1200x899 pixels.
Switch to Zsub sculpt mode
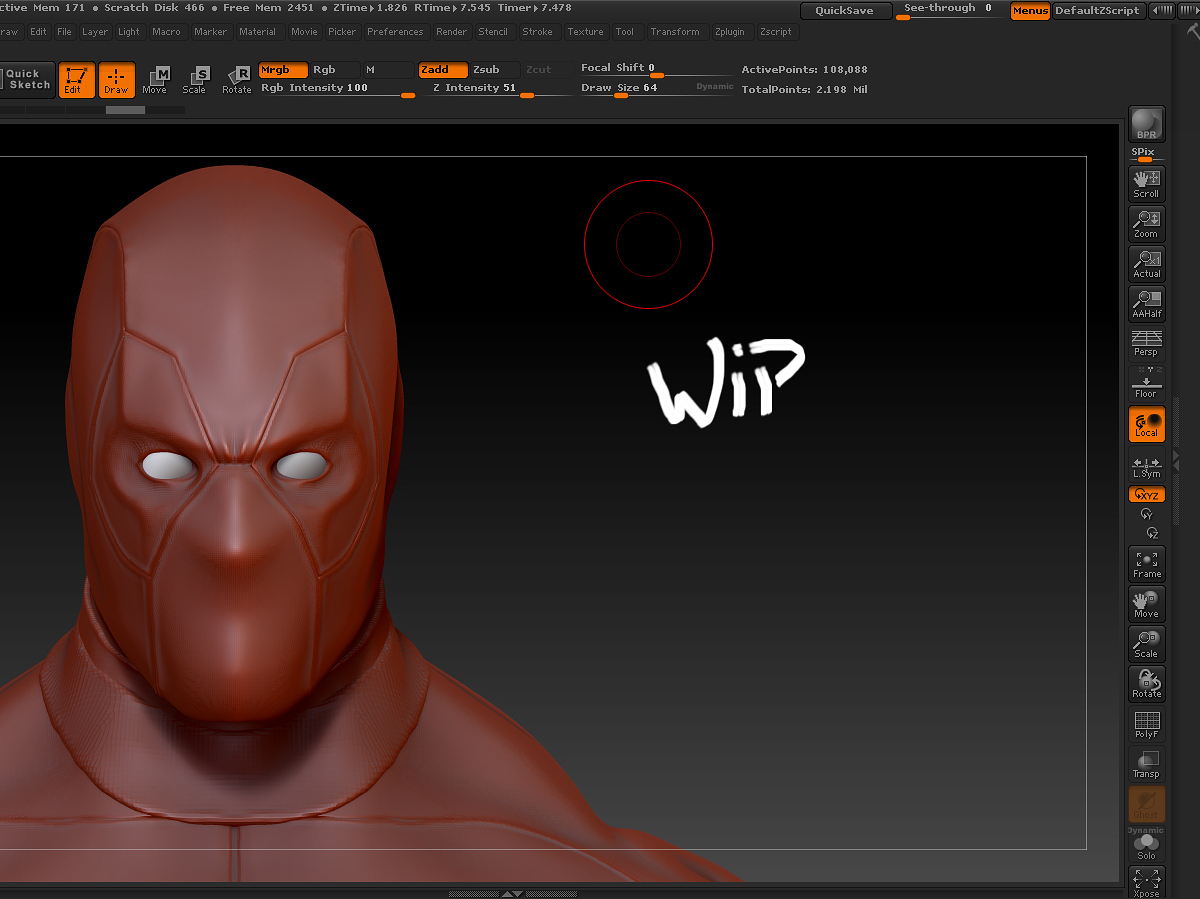pos(494,70)
